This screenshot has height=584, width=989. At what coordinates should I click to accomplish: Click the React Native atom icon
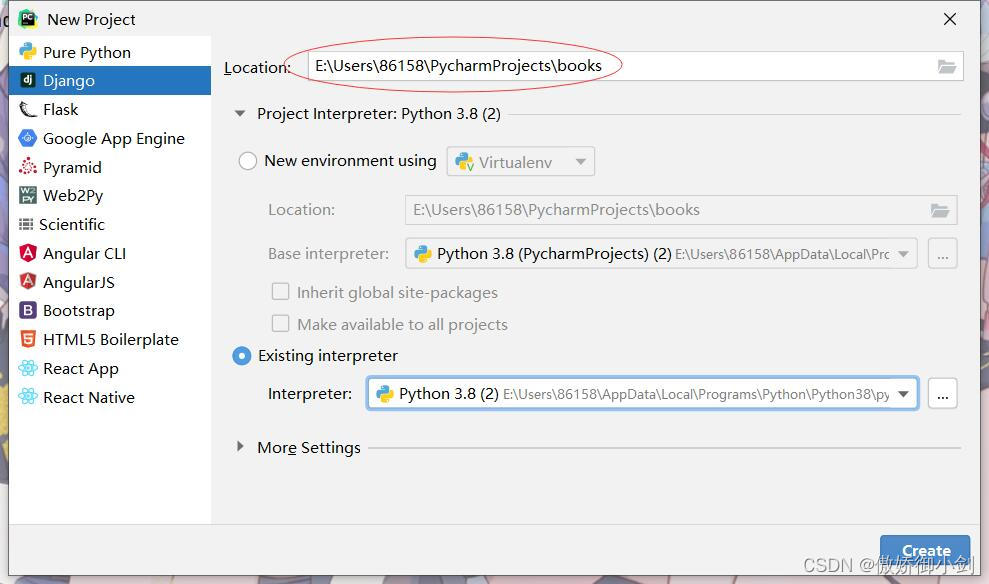tap(28, 397)
